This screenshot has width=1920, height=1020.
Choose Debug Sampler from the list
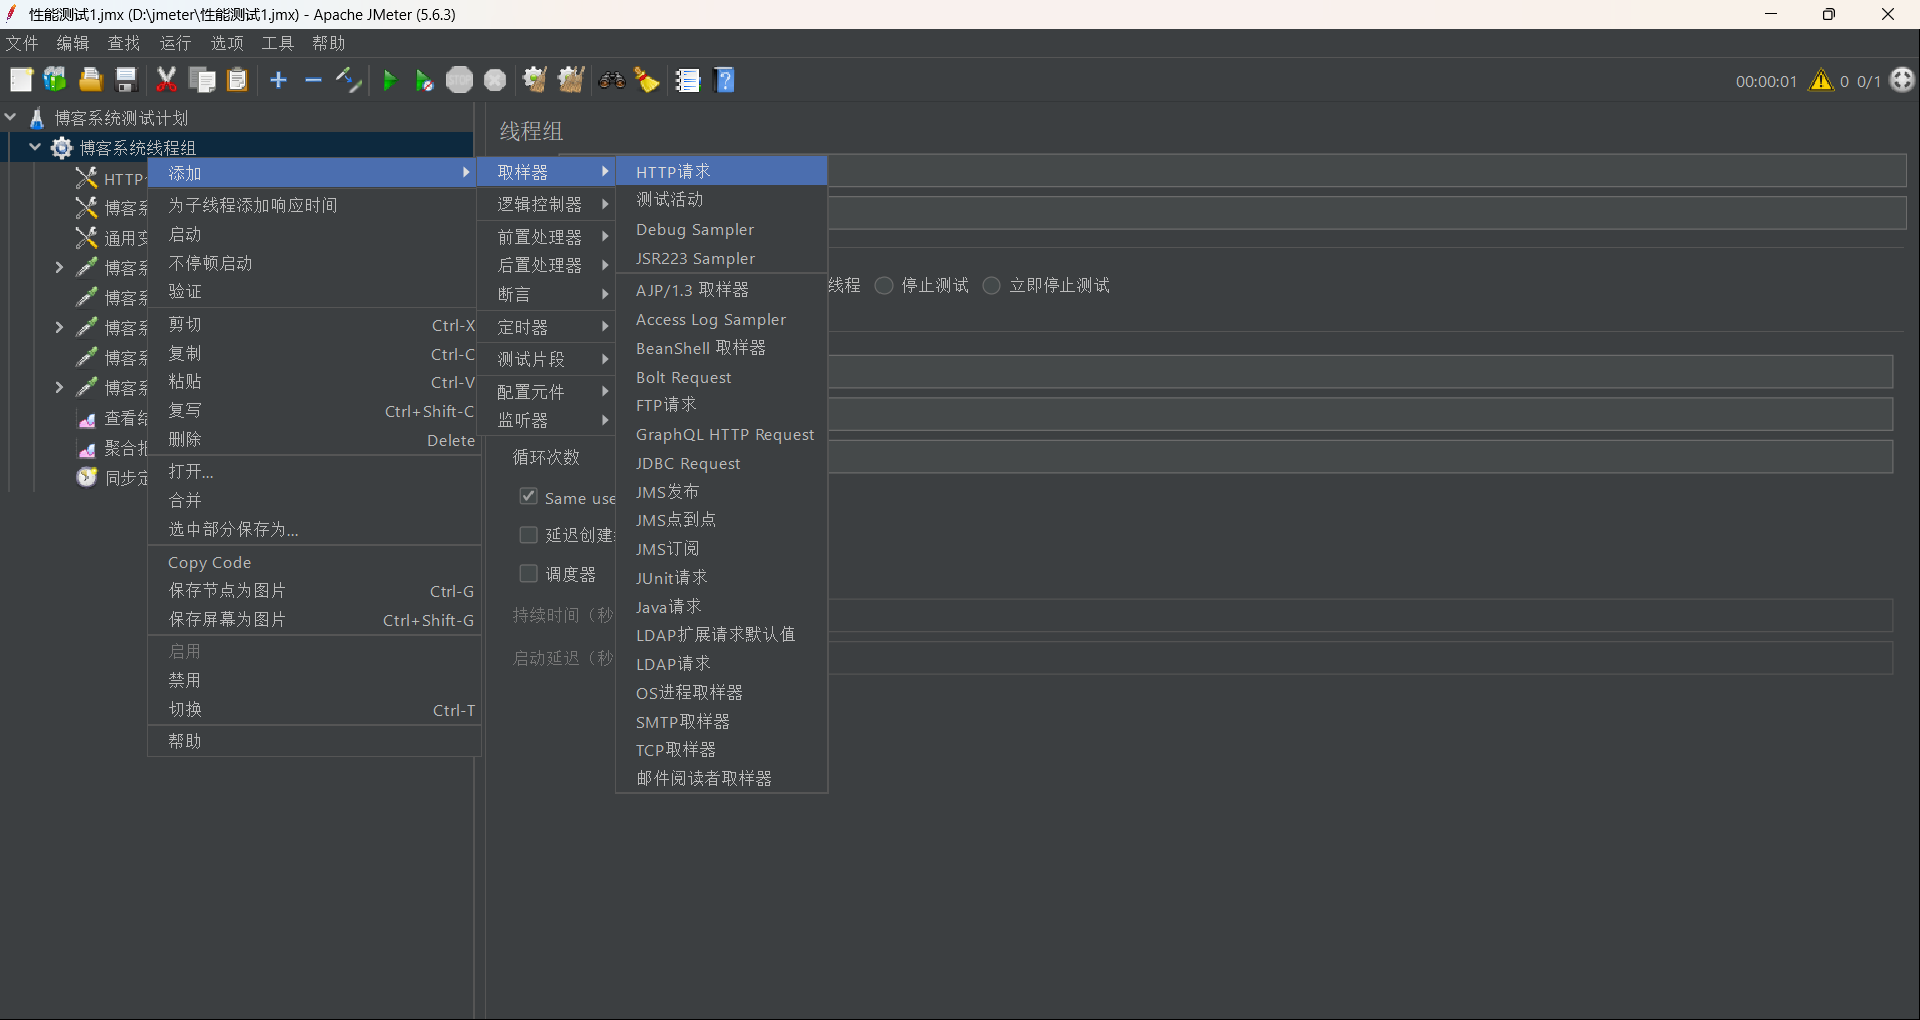point(722,230)
